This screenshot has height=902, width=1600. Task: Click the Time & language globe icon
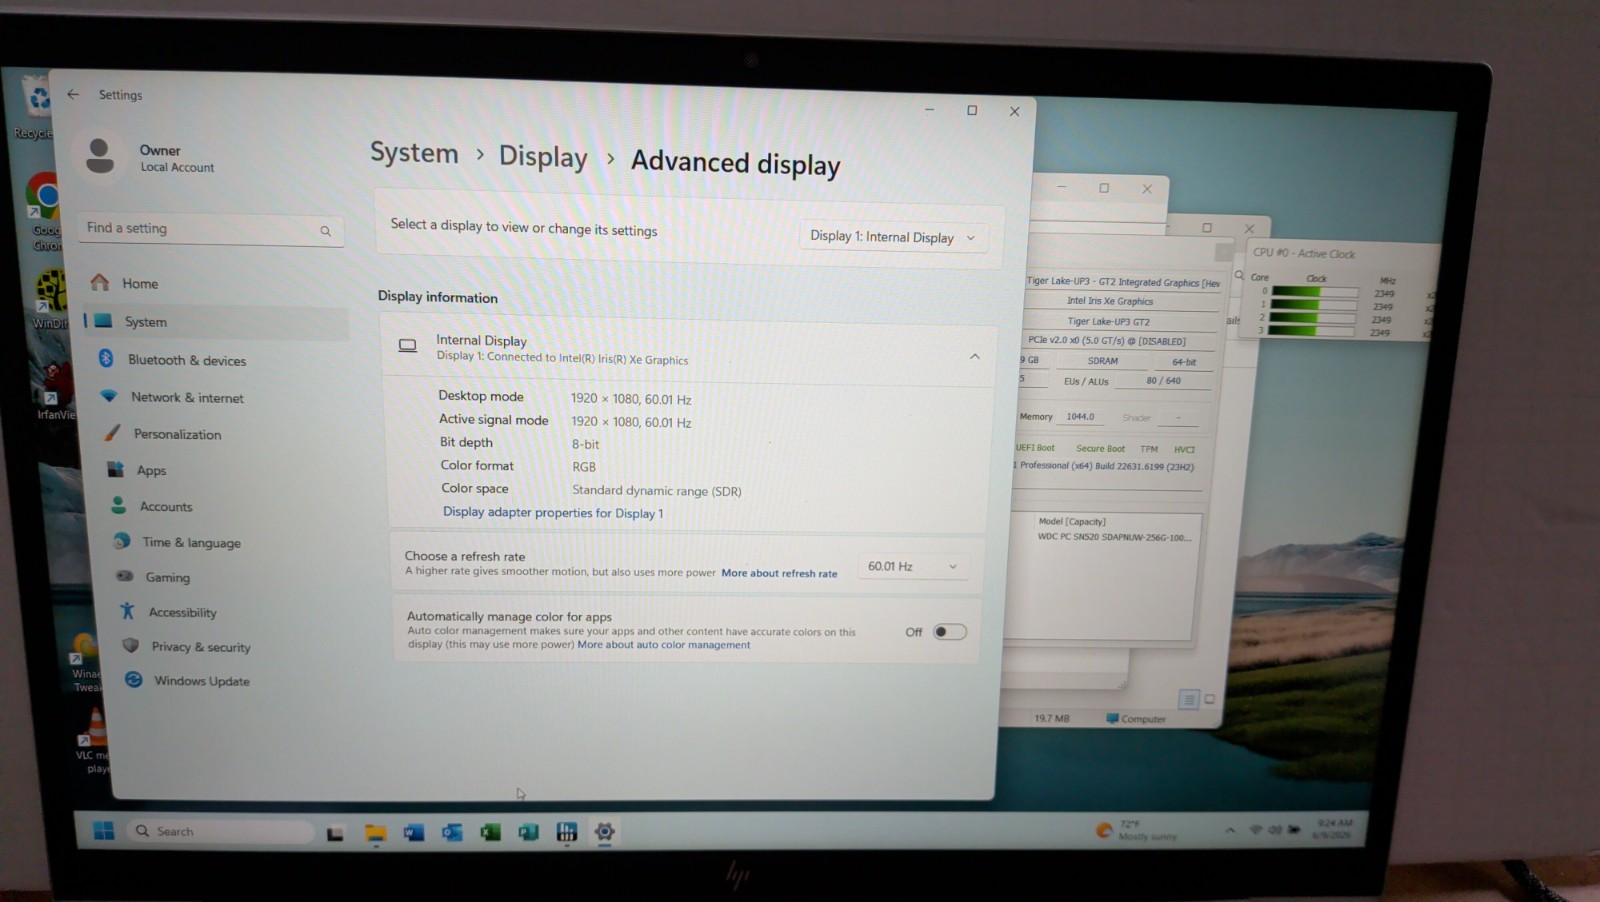click(122, 541)
